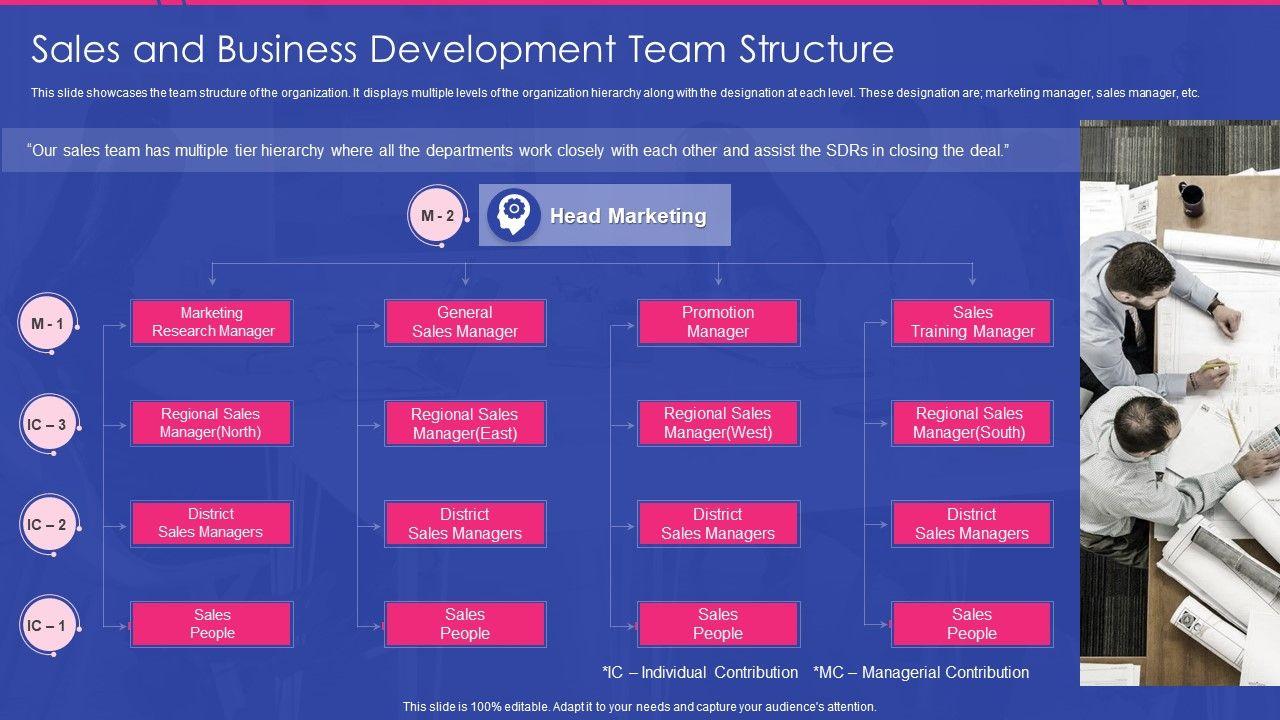Click the Head Marketing brain-gear icon

click(x=514, y=215)
